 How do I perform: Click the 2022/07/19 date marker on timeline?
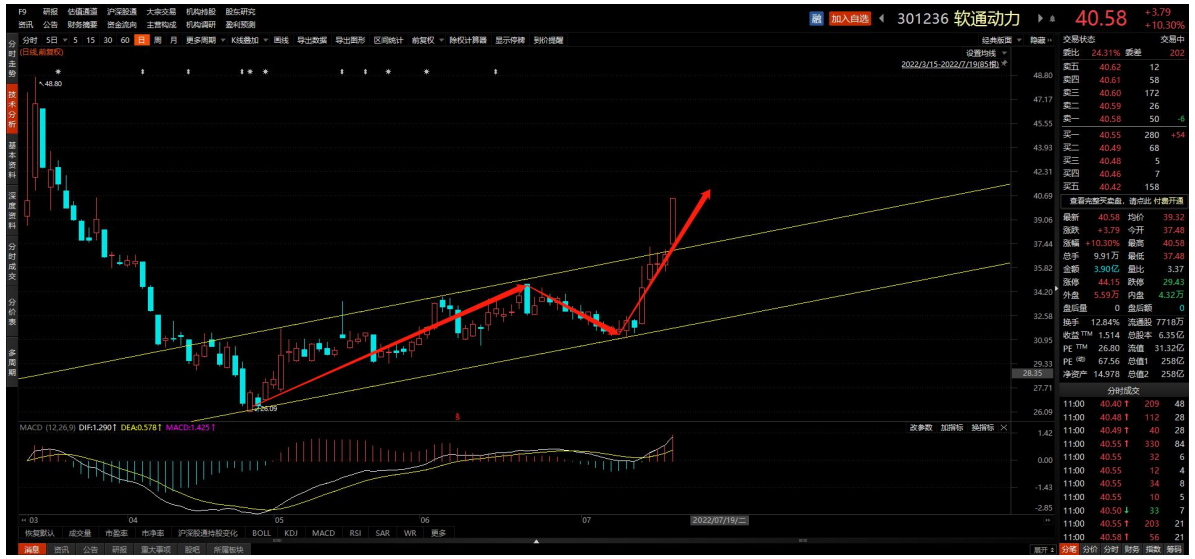[721, 519]
